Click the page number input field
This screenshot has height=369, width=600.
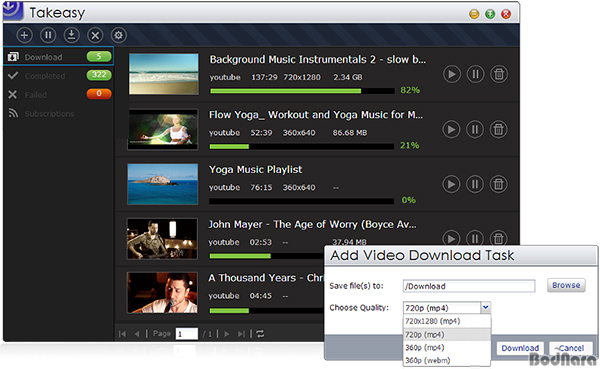pyautogui.click(x=187, y=334)
